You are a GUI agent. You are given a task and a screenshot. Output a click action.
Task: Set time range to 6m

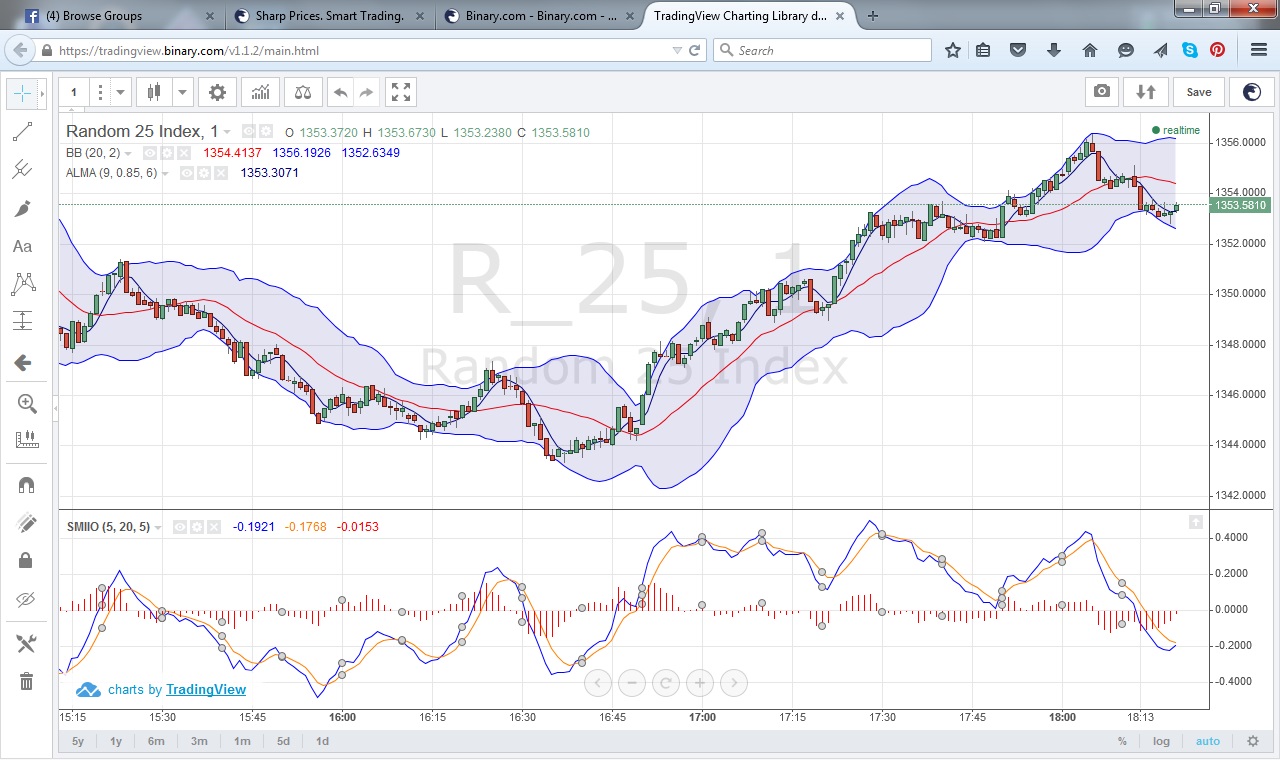pos(156,742)
